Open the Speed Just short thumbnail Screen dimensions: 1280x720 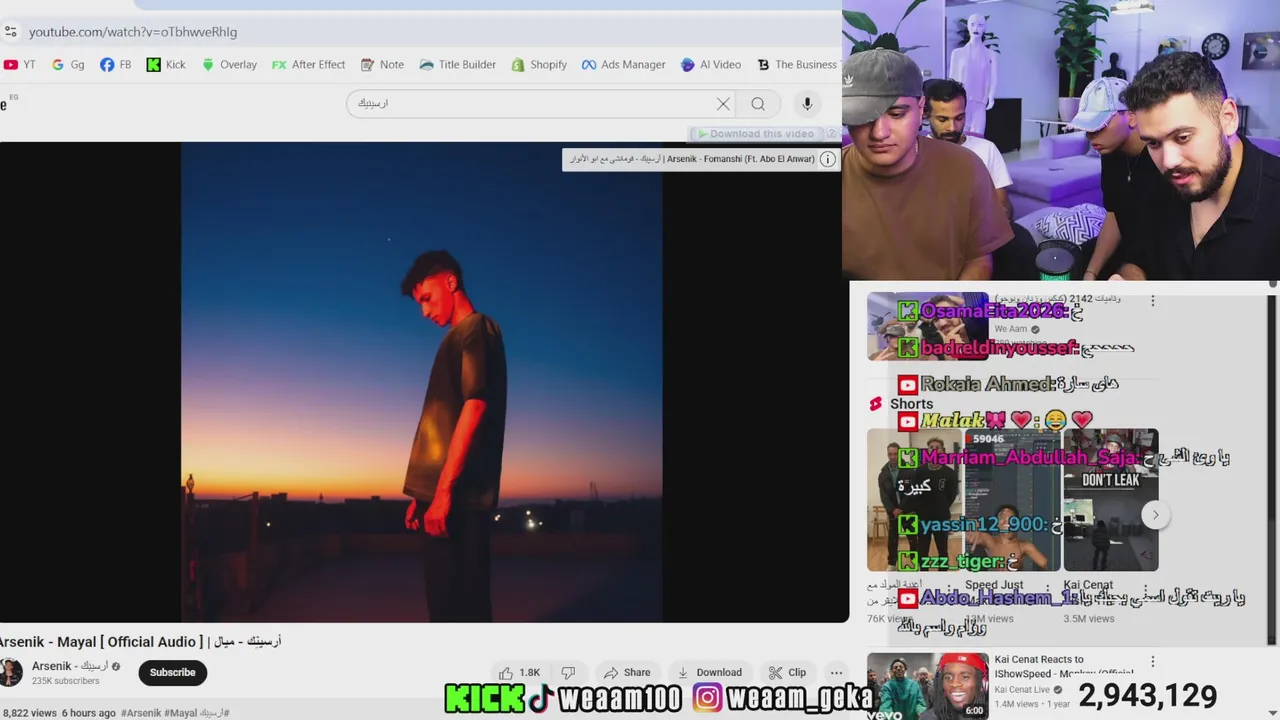tap(1012, 500)
